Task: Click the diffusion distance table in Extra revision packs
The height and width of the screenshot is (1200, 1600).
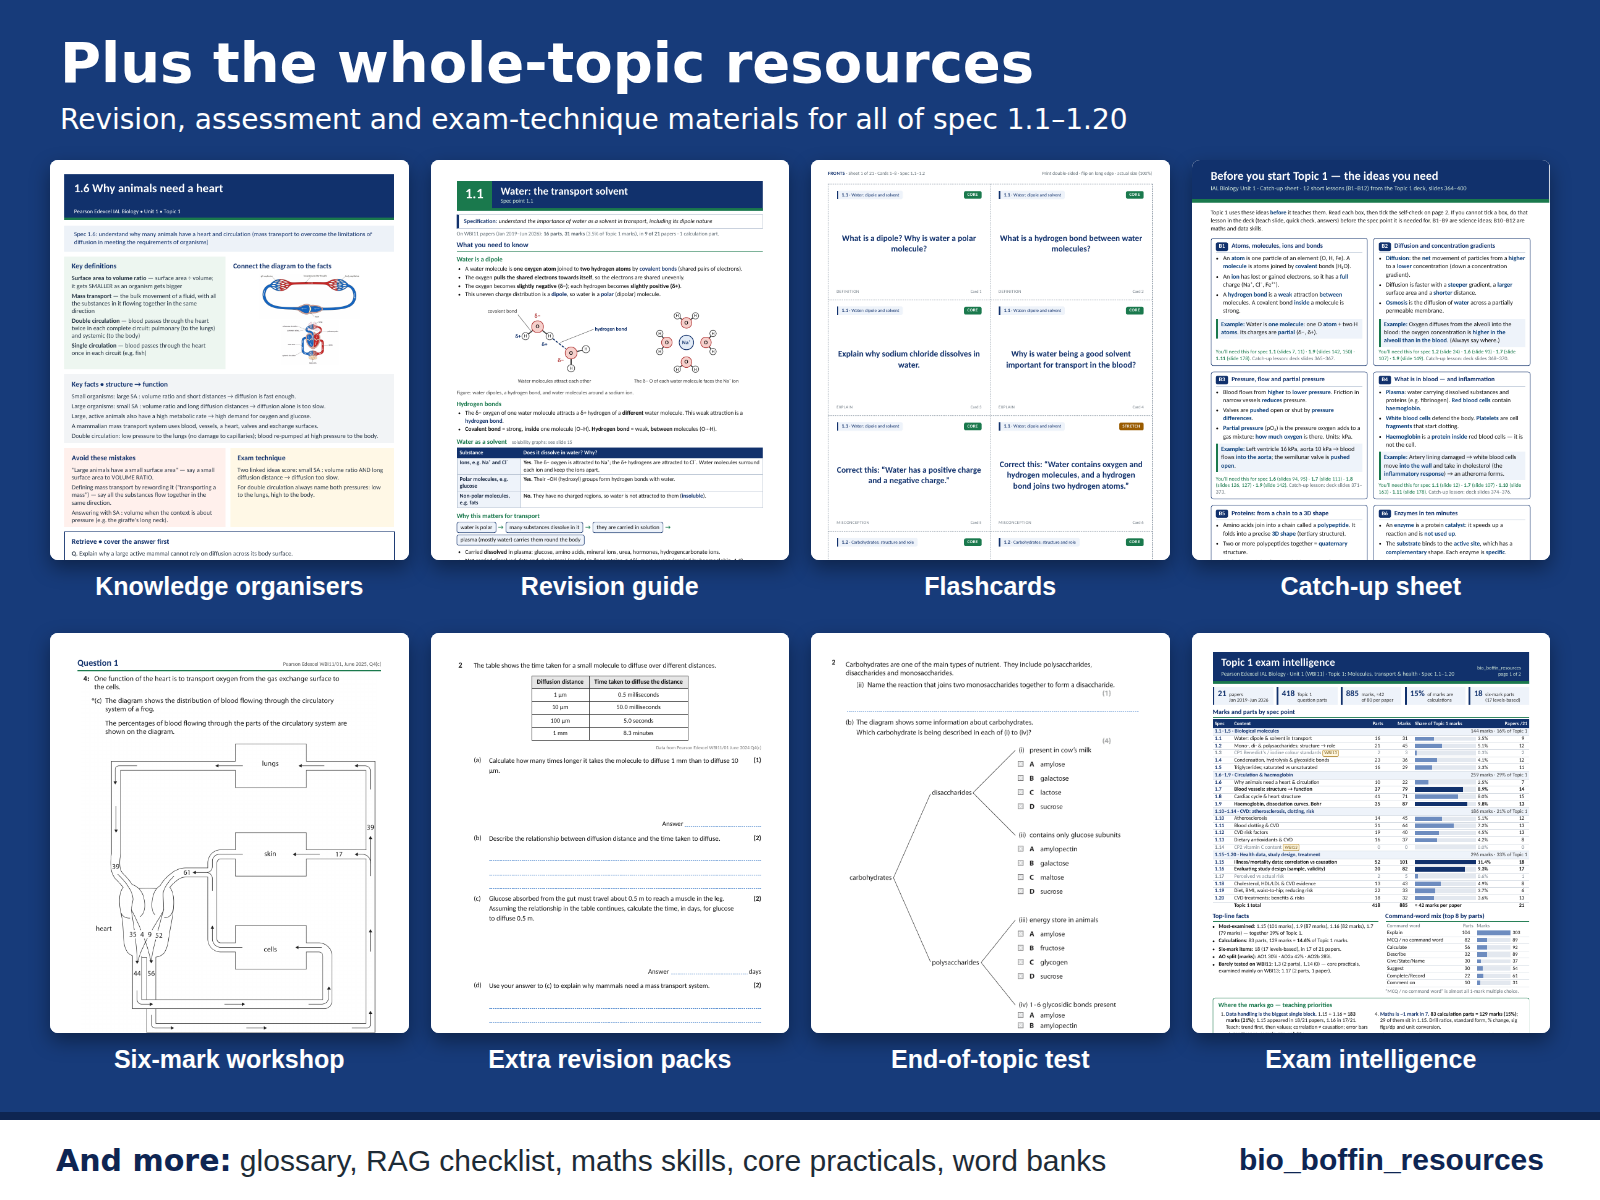Action: 610,707
